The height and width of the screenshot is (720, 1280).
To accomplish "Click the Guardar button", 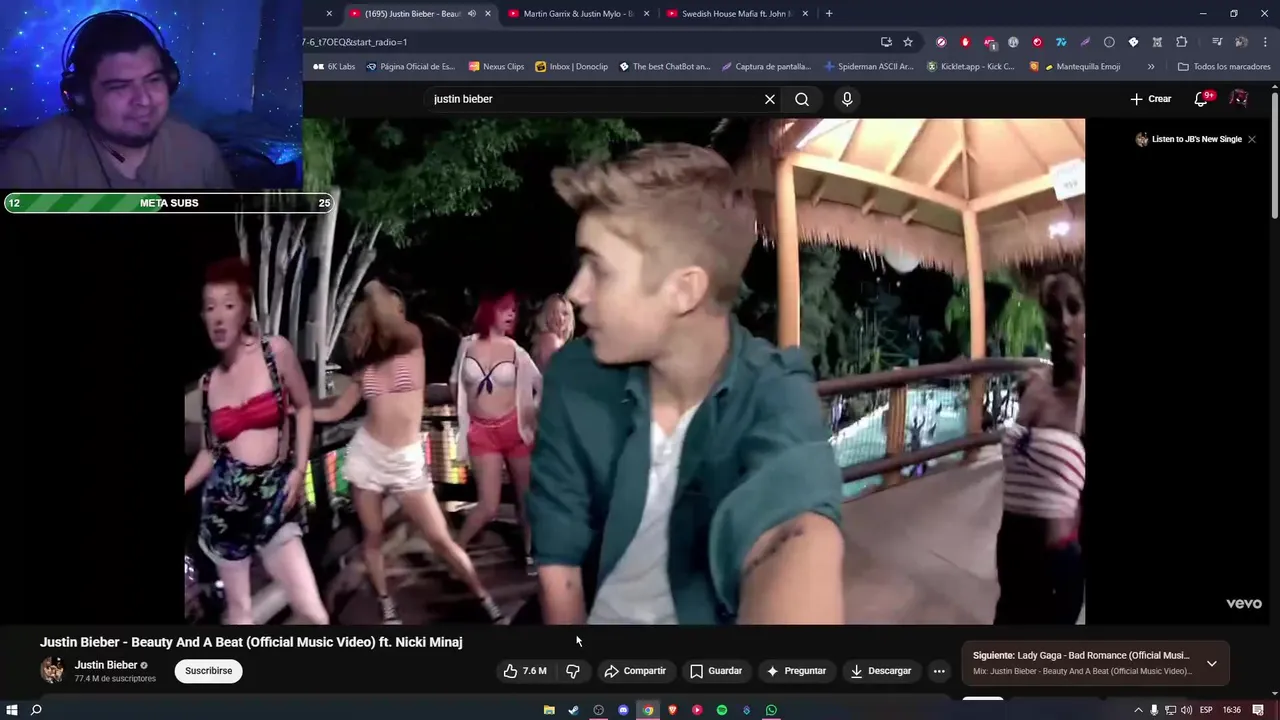I will pyautogui.click(x=716, y=671).
